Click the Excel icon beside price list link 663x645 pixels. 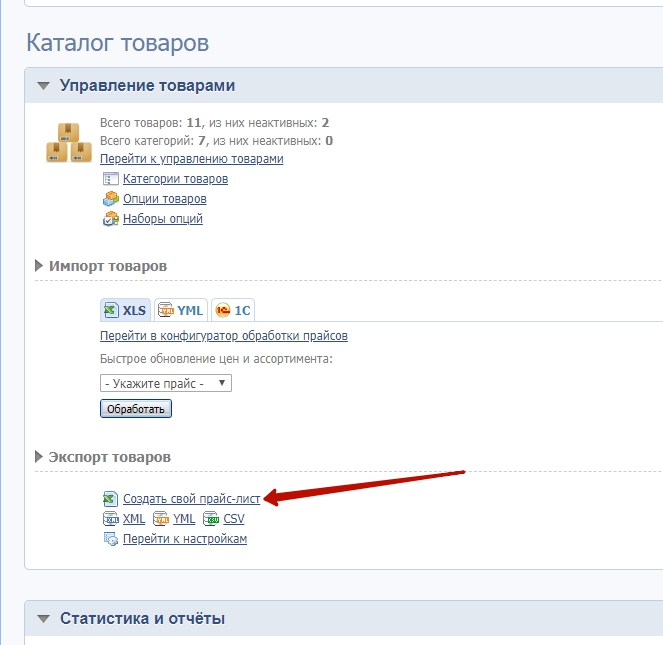click(111, 499)
